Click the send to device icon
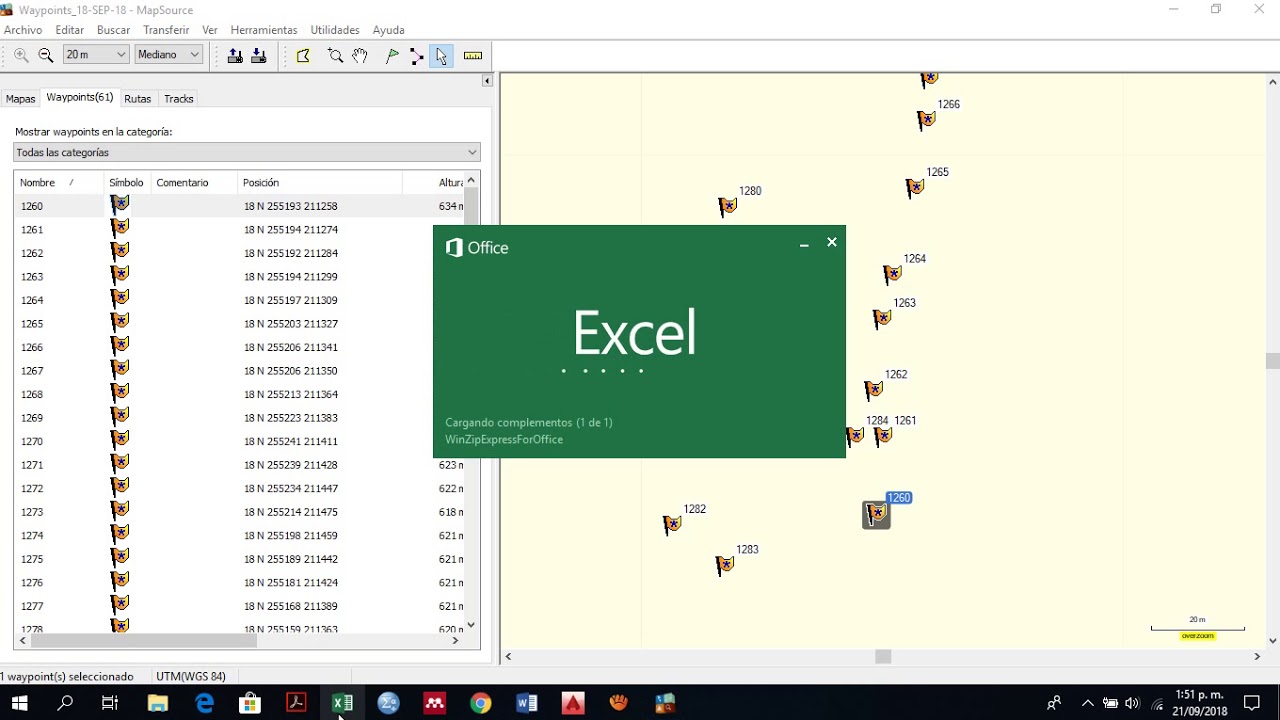This screenshot has width=1280, height=720. [235, 56]
